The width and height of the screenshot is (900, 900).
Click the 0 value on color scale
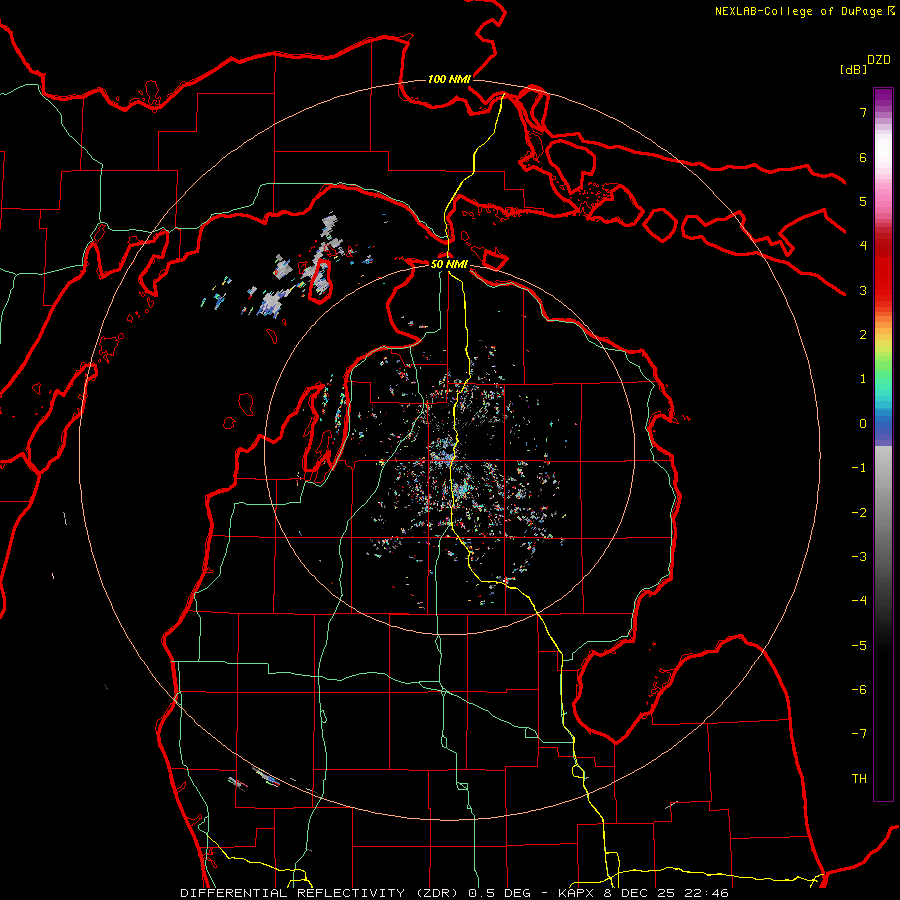point(863,424)
